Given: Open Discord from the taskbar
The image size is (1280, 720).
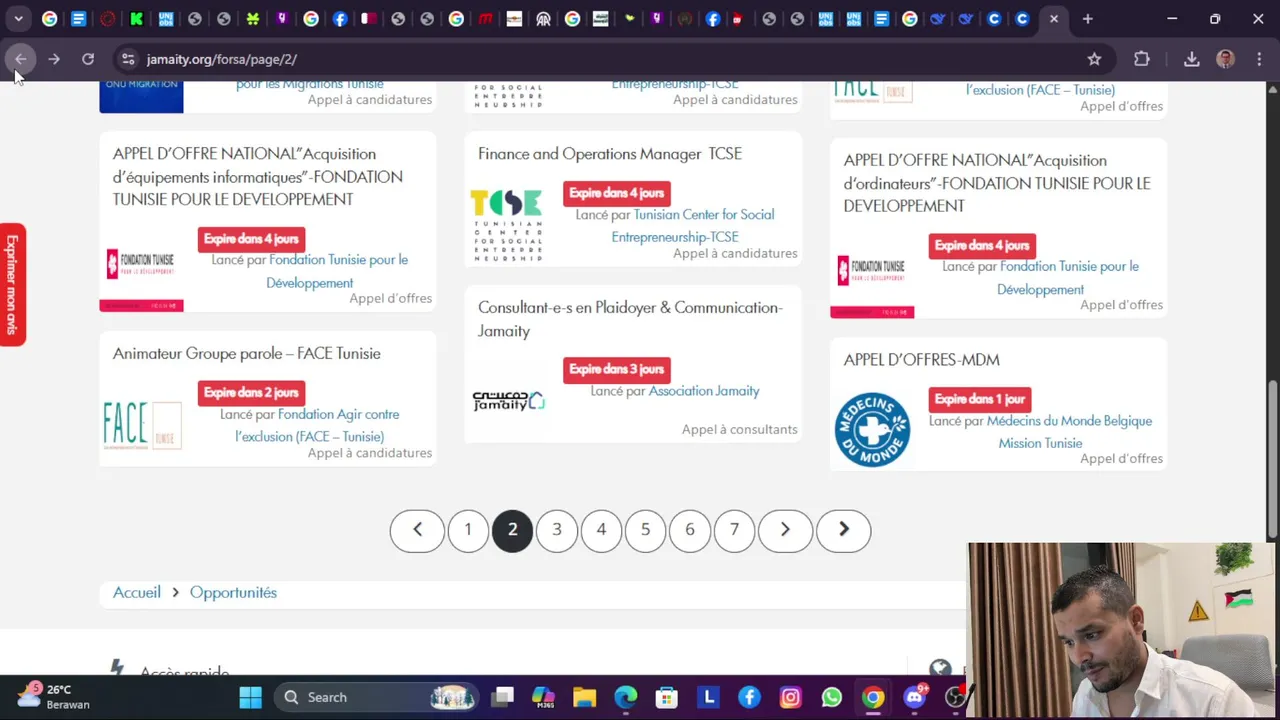Looking at the screenshot, I should coord(914,697).
